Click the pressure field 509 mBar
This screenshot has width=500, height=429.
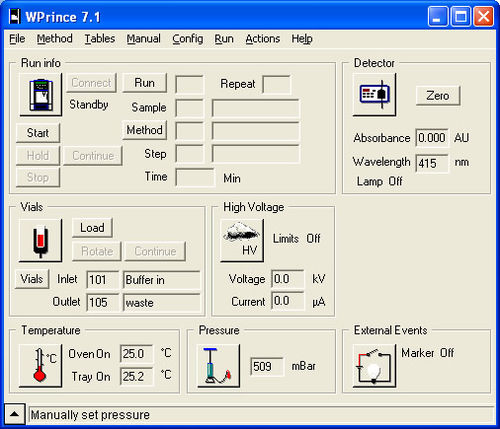pyautogui.click(x=267, y=367)
